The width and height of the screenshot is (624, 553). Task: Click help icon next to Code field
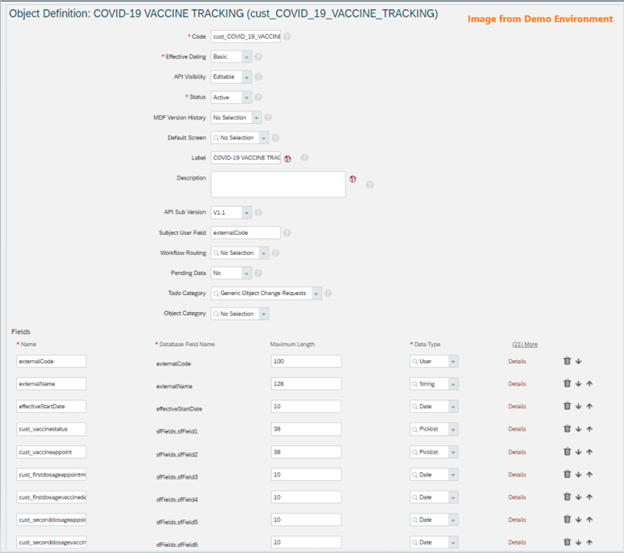(x=287, y=37)
